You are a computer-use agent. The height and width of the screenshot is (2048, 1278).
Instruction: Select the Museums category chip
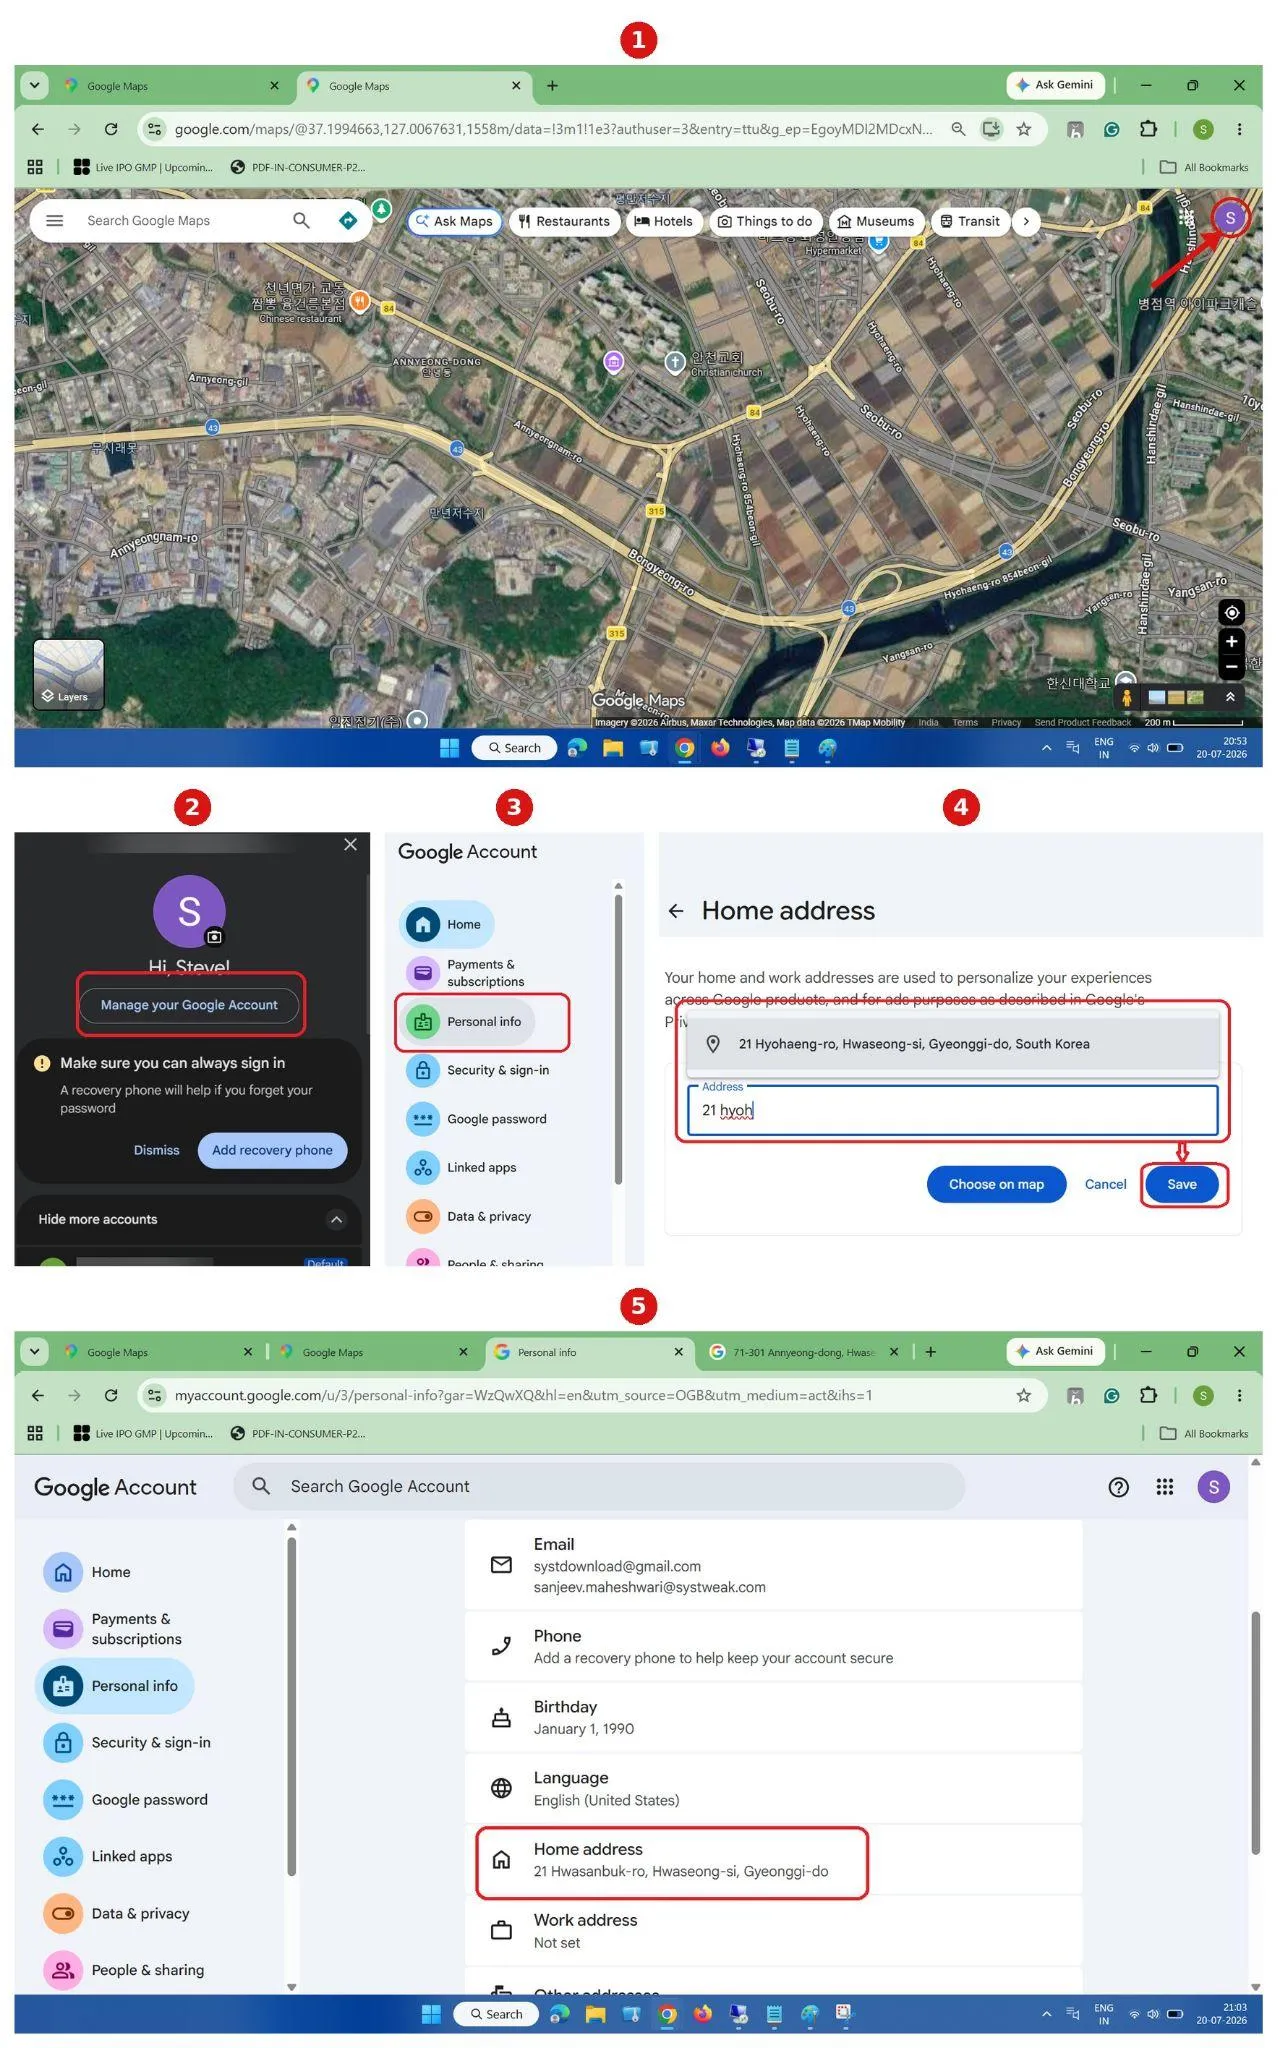click(875, 221)
